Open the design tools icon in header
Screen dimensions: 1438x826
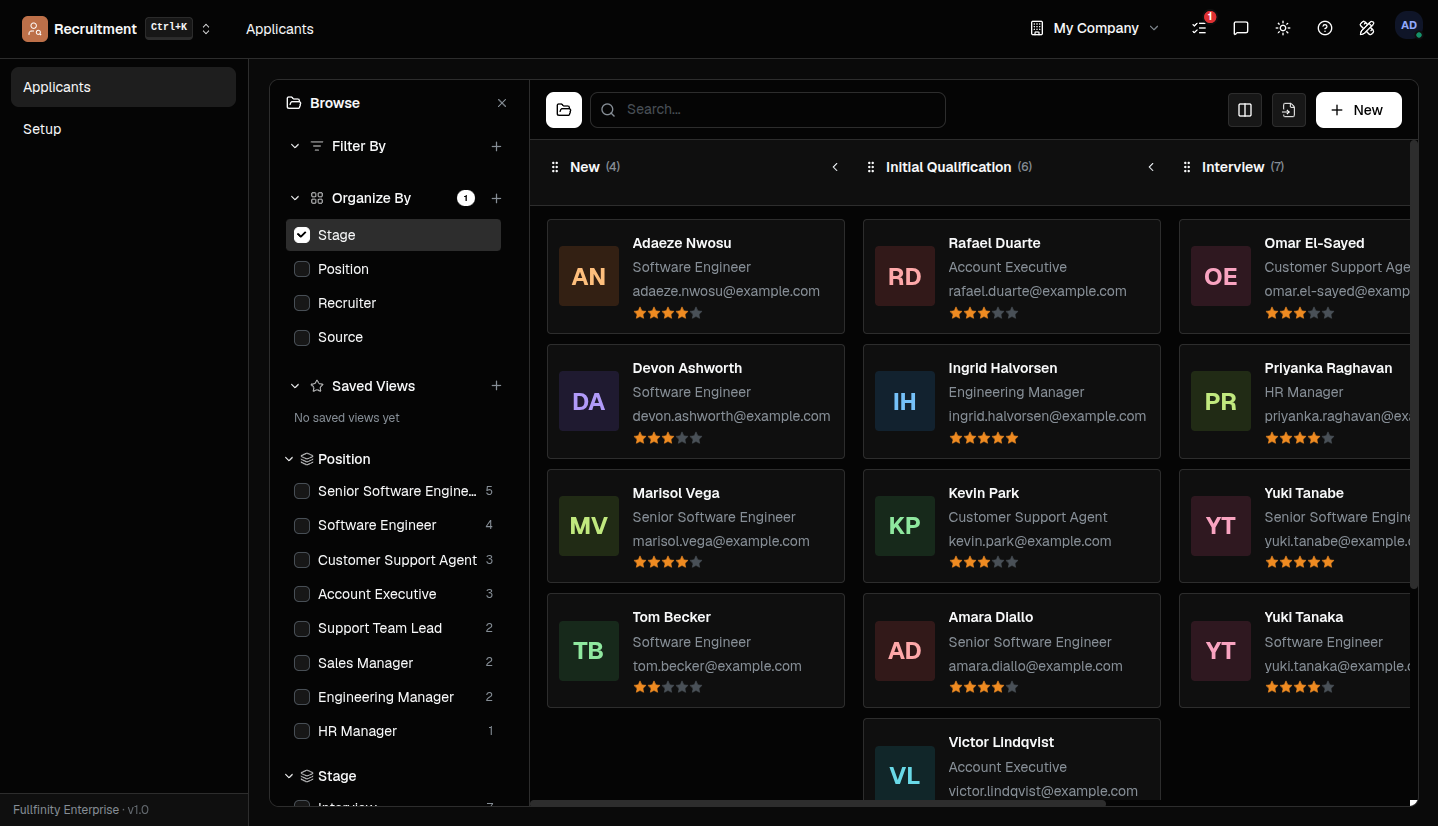click(1367, 28)
